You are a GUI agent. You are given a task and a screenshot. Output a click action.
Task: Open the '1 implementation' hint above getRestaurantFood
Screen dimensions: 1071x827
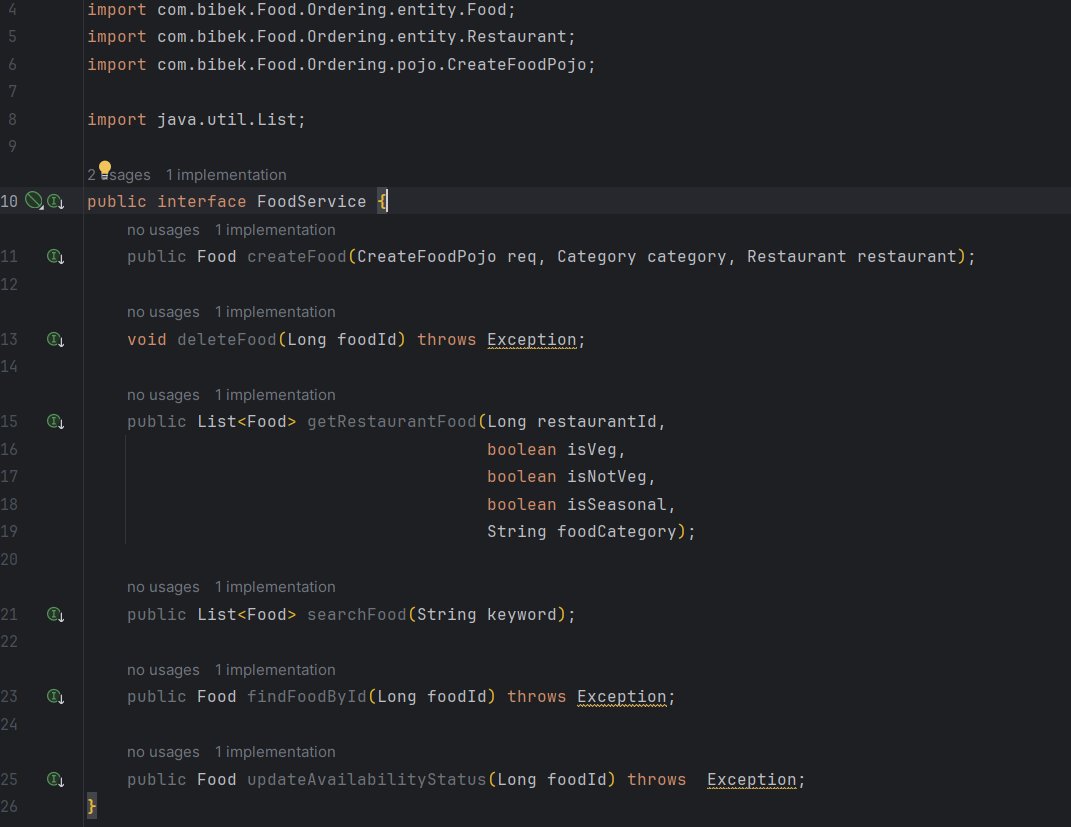275,395
